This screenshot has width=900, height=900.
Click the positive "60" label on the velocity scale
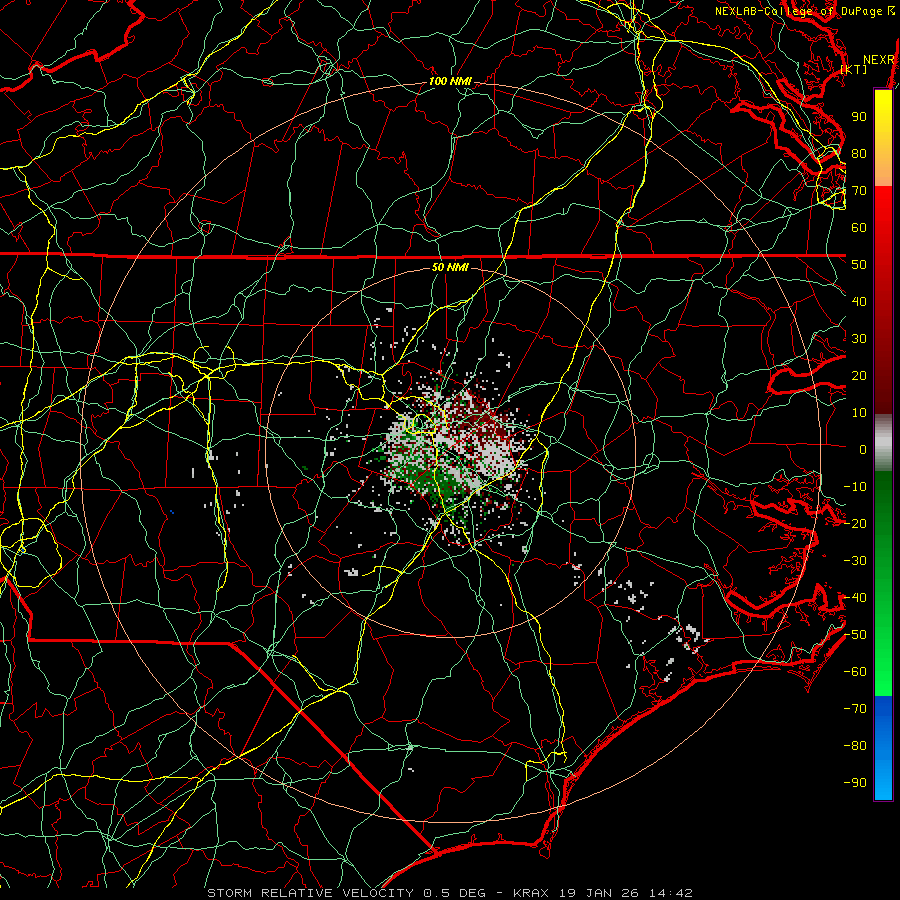coord(859,227)
